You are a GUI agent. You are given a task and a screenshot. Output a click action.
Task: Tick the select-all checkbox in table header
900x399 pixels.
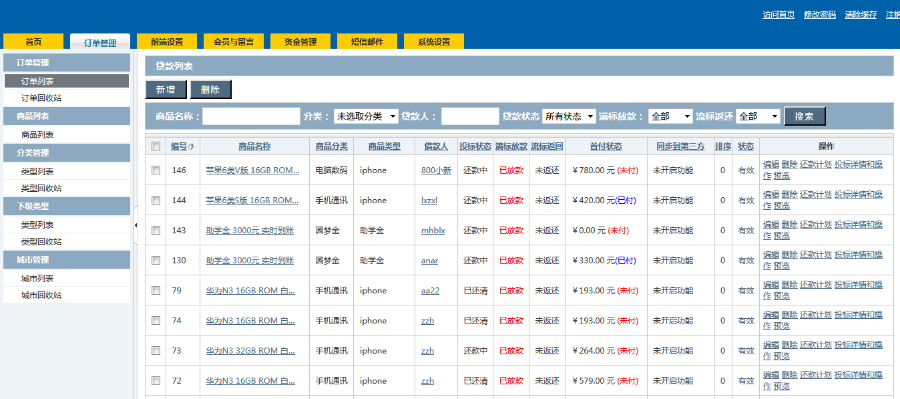[x=156, y=146]
